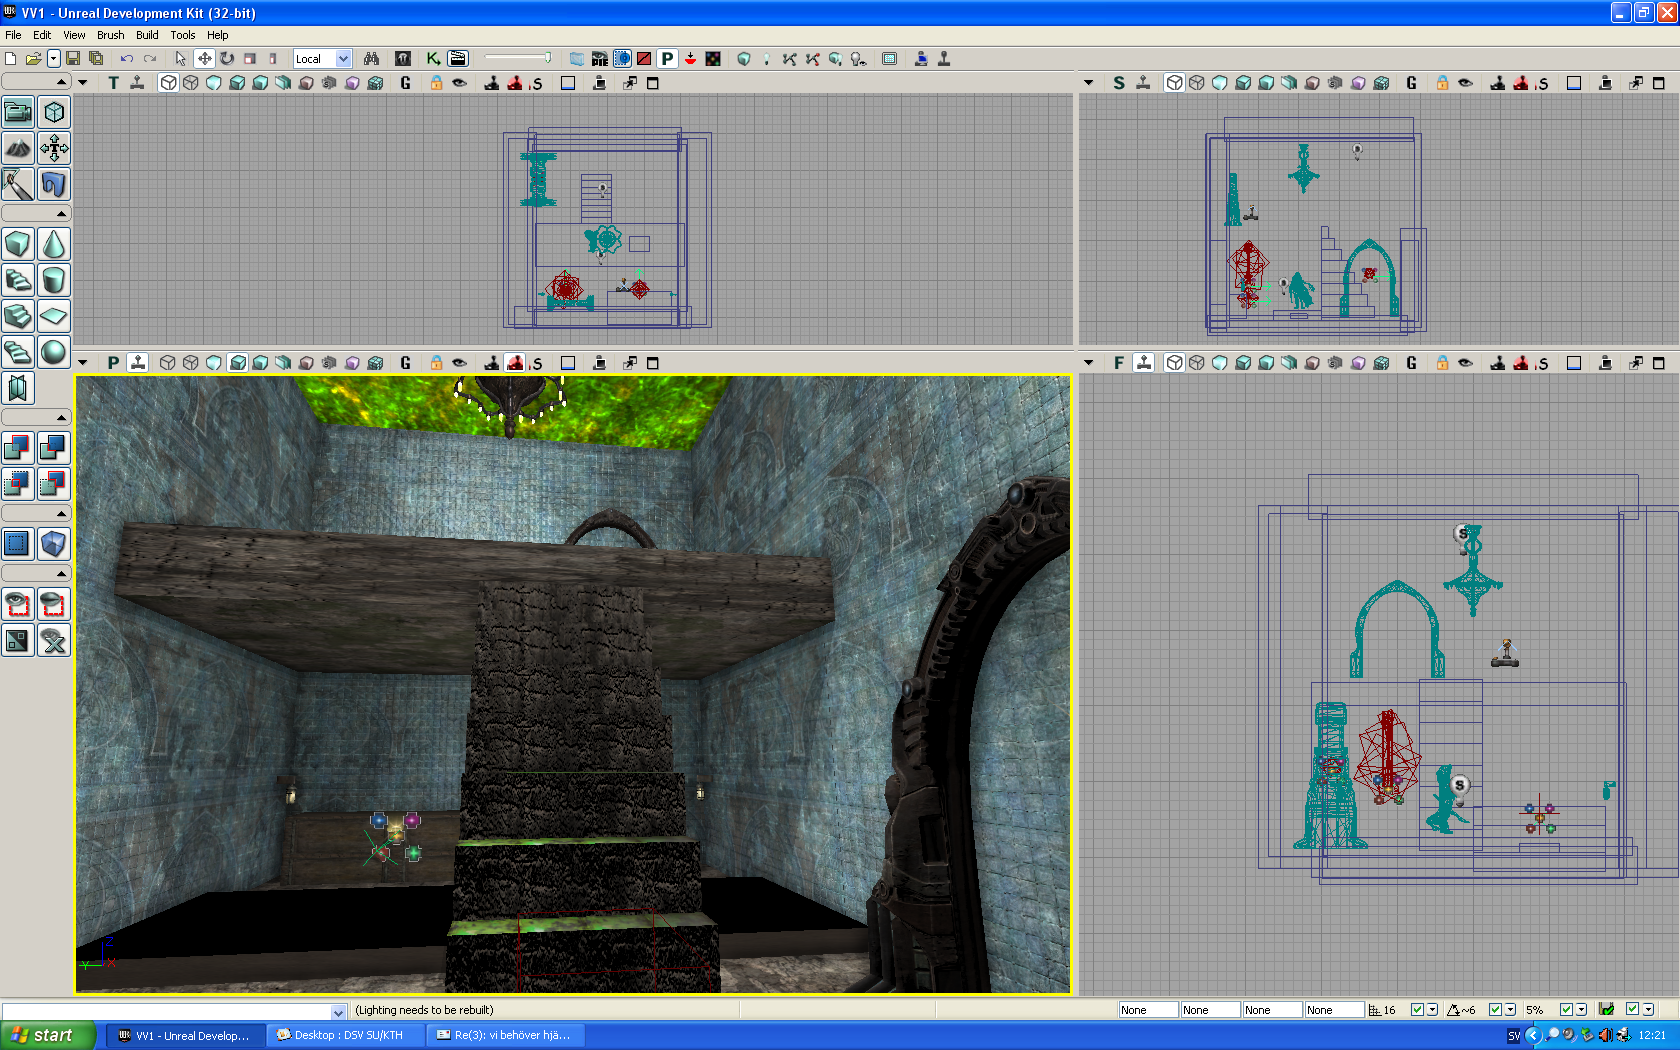
Task: Click the command input field at bottom-left
Action: 174,1011
